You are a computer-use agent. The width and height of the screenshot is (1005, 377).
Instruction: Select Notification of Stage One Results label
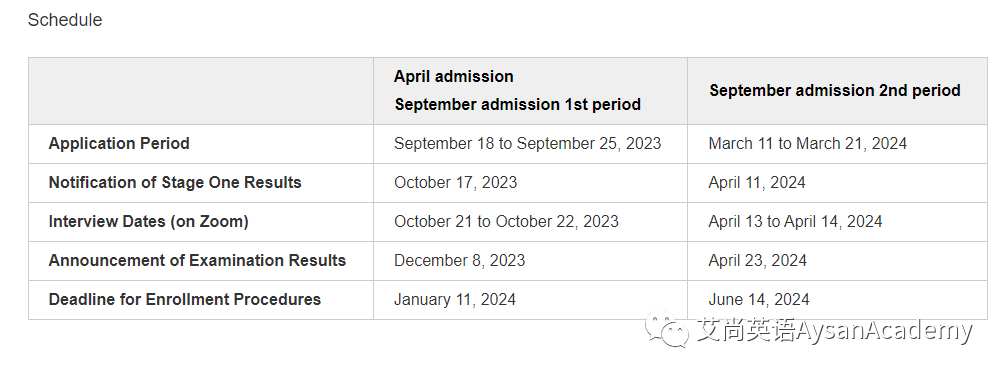click(175, 182)
